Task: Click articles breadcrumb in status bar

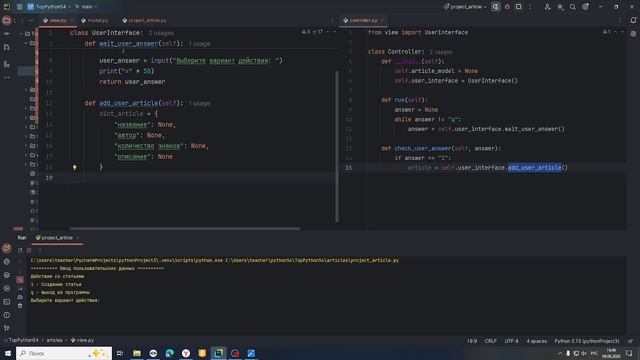Action: point(54,340)
